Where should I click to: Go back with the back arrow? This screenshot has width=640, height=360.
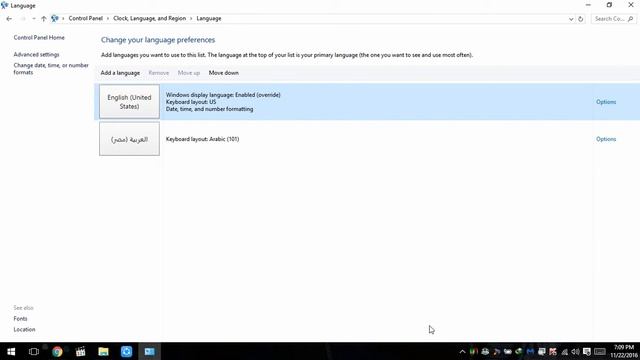click(x=9, y=19)
